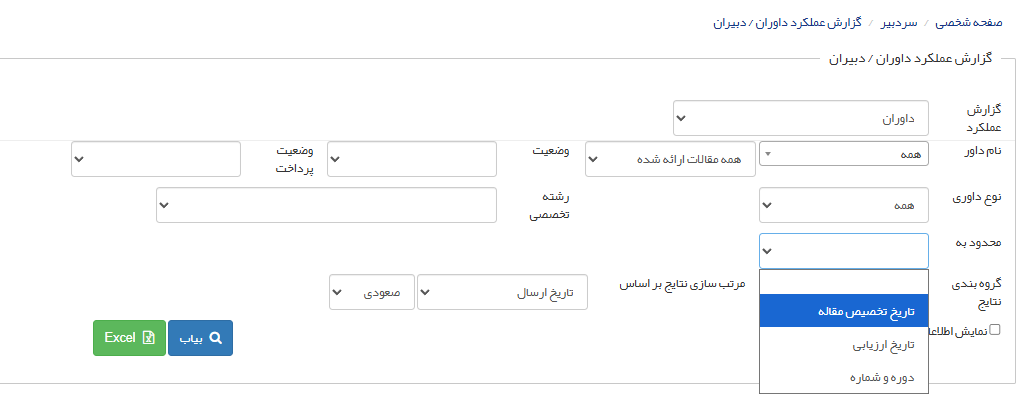This screenshot has height=408, width=1028.
Task: Choose تاریخ ارزیابی from the dropdown list
Action: [844, 345]
